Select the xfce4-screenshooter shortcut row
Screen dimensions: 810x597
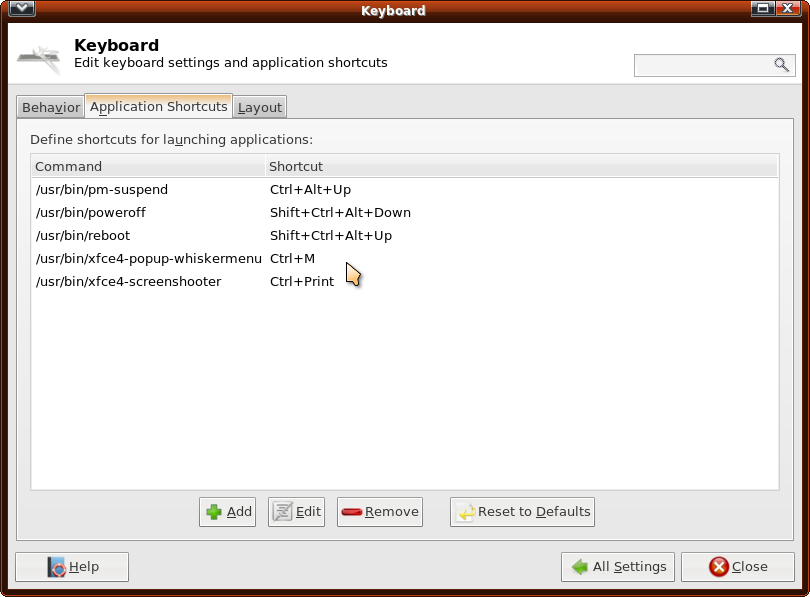pos(128,282)
